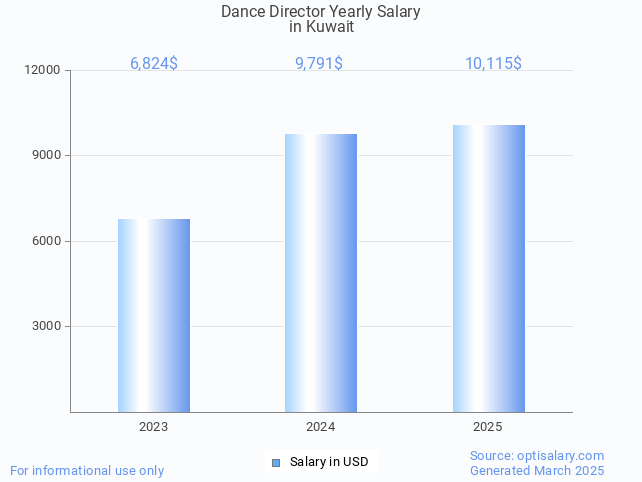This screenshot has height=482, width=642.
Task: Click the 2023 salary bar
Action: tap(154, 315)
